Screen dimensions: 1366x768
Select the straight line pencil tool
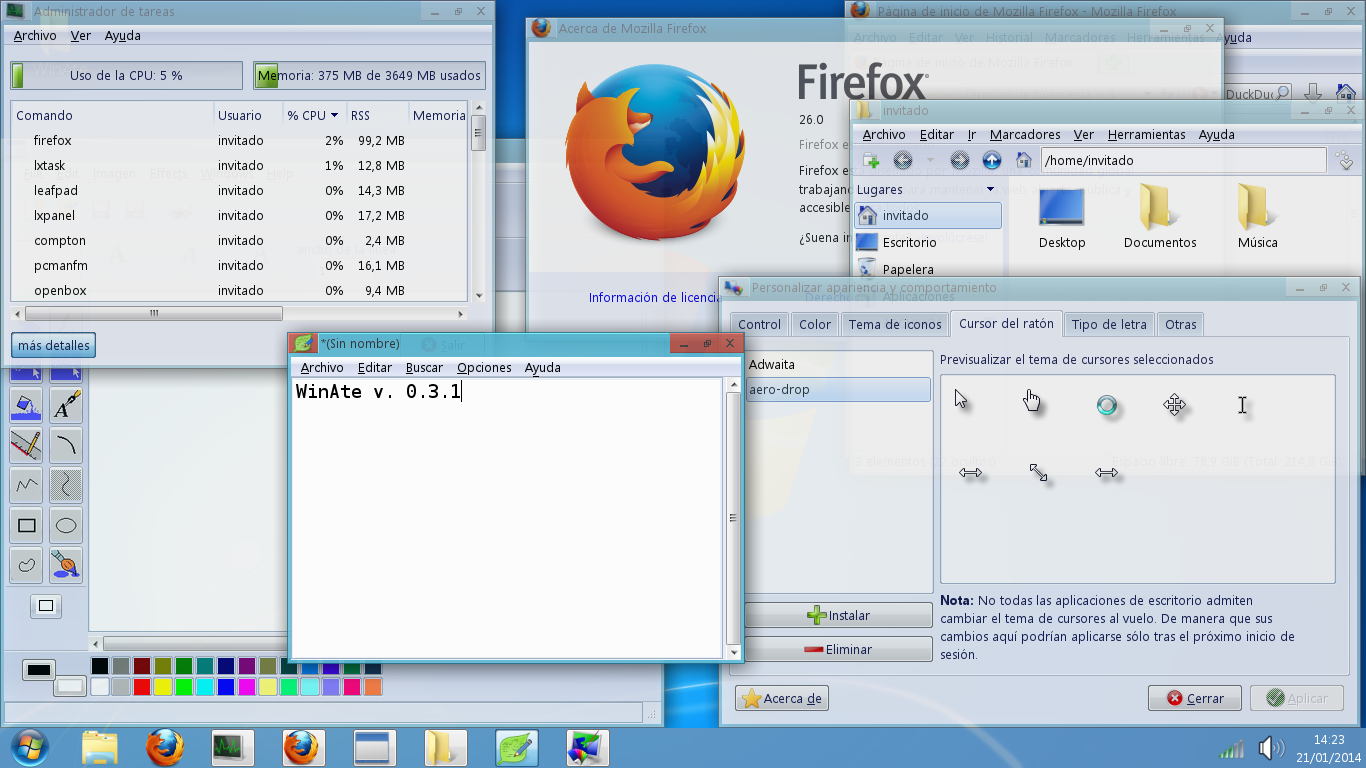click(26, 445)
